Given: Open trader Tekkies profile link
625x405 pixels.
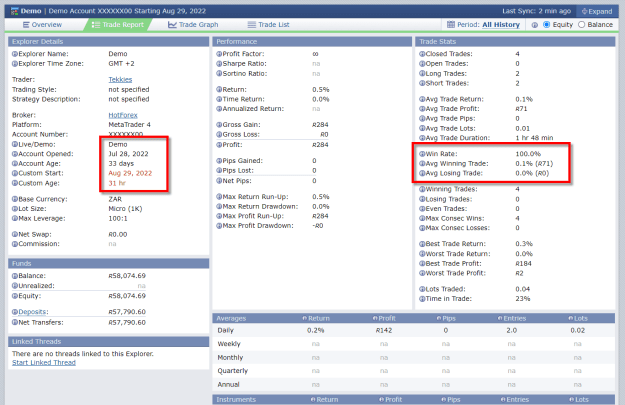Looking at the screenshot, I should pos(120,80).
